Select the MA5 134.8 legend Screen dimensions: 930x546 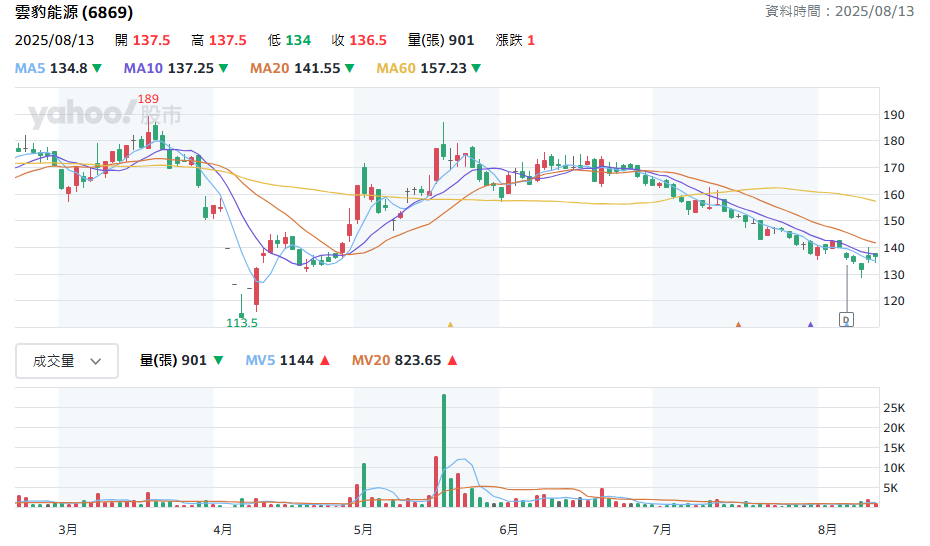pos(58,68)
